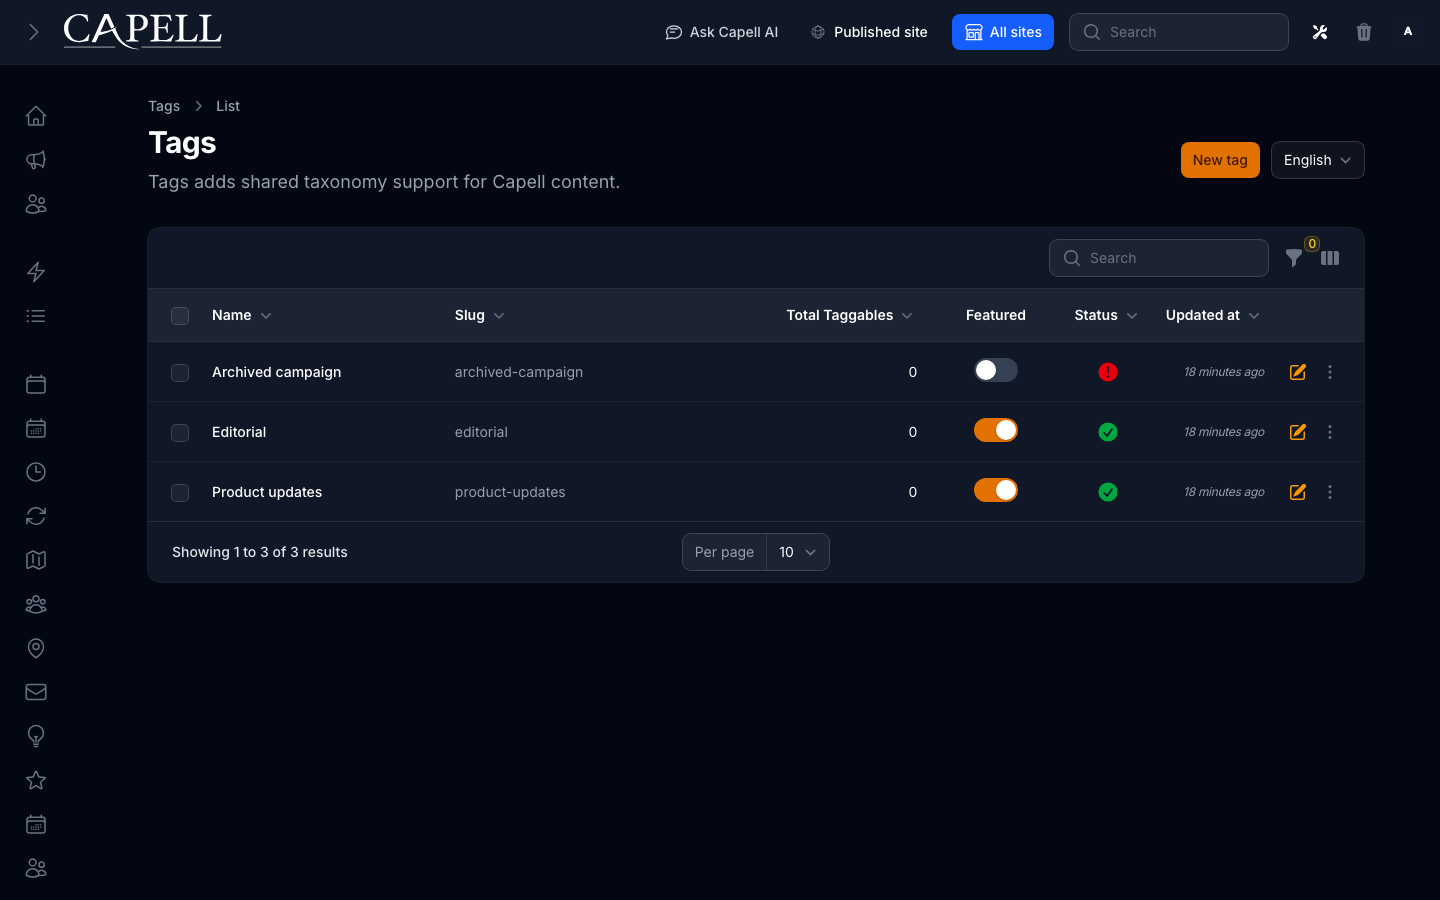Go to the home icon in sidebar
1440x900 pixels.
point(36,116)
